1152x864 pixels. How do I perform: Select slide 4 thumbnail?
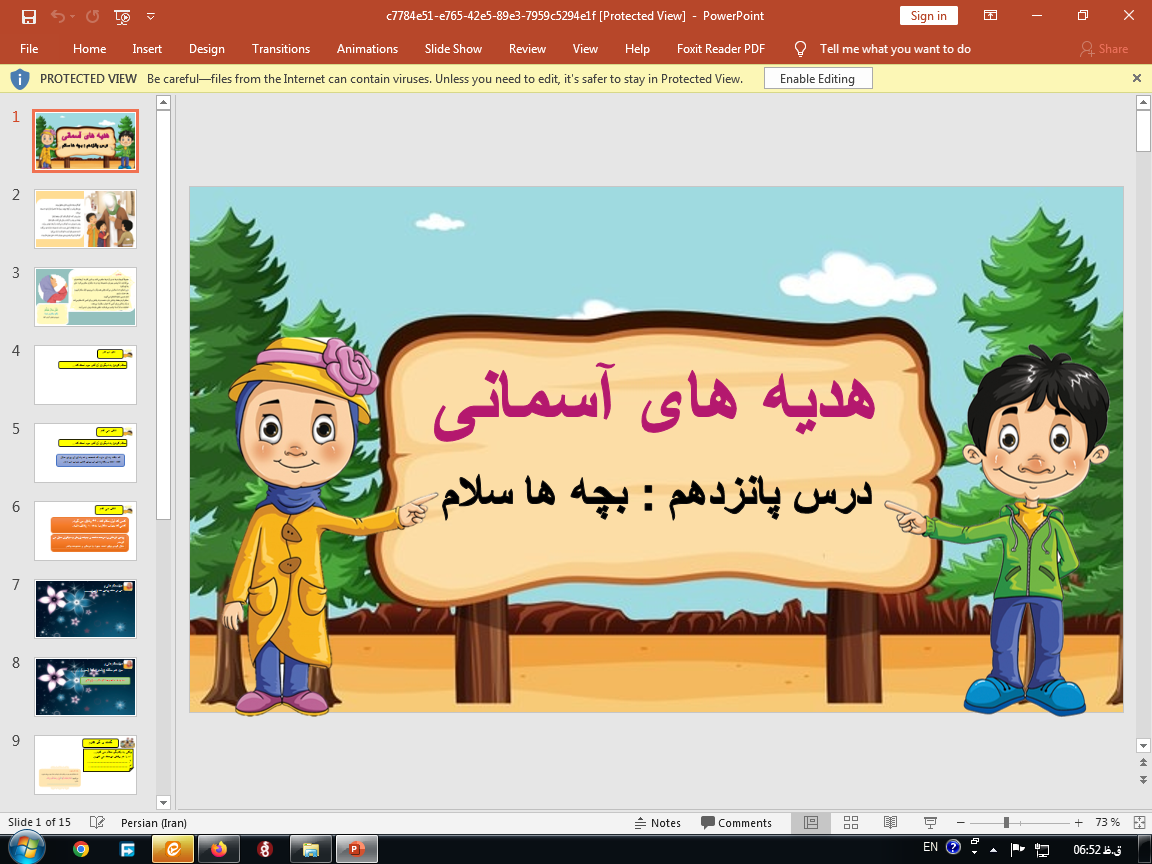tap(85, 375)
